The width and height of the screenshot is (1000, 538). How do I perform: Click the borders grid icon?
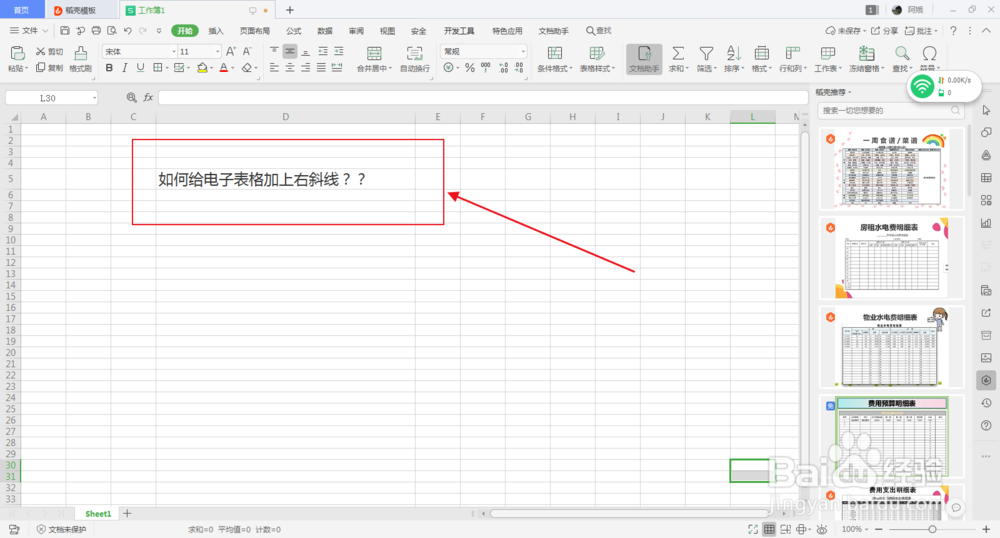(157, 68)
